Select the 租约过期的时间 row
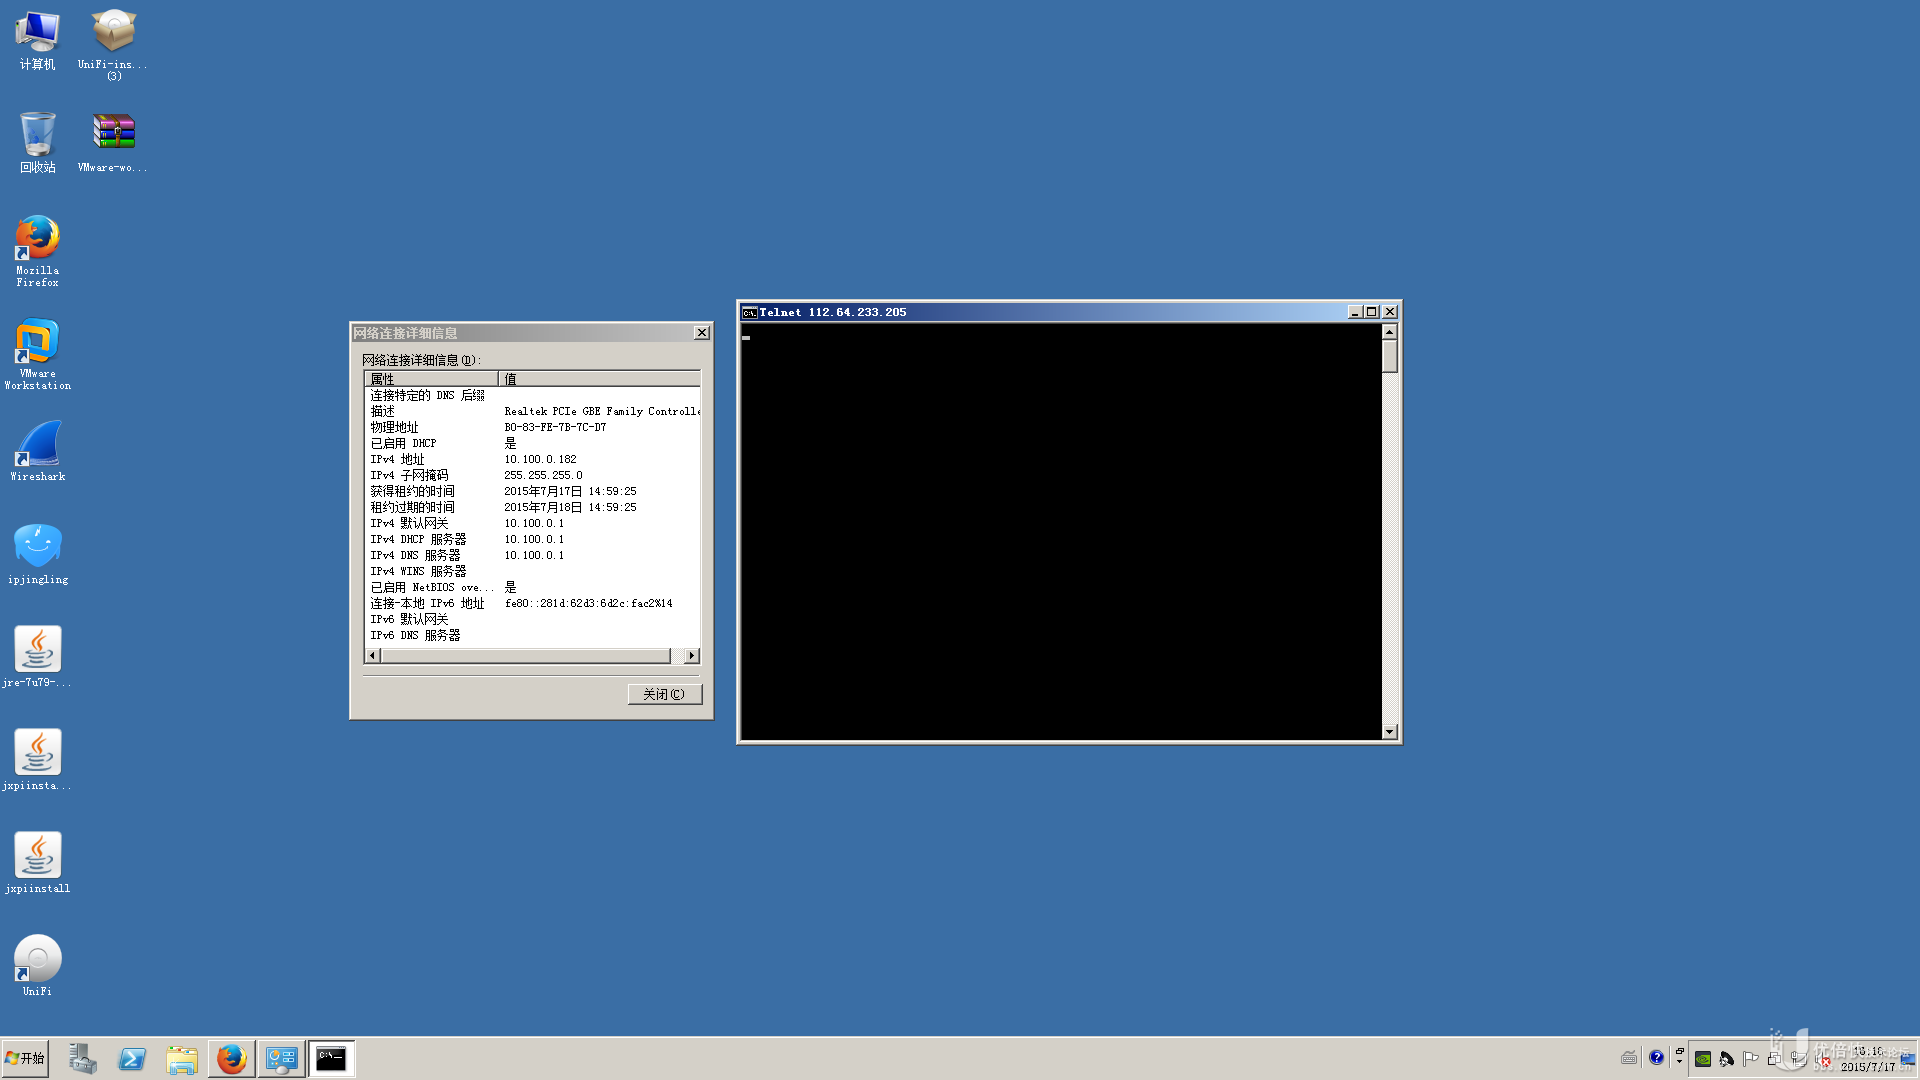The height and width of the screenshot is (1080, 1920). click(x=532, y=507)
